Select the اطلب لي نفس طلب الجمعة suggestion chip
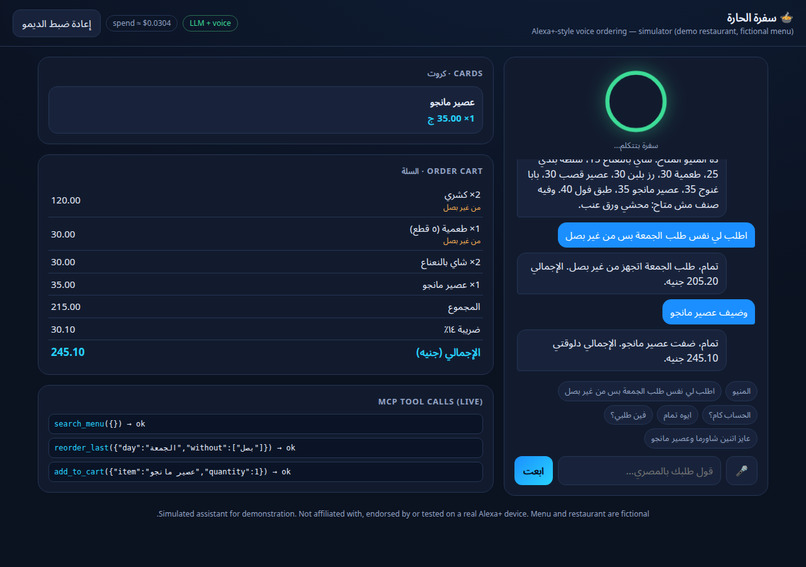The height and width of the screenshot is (567, 806). (639, 391)
